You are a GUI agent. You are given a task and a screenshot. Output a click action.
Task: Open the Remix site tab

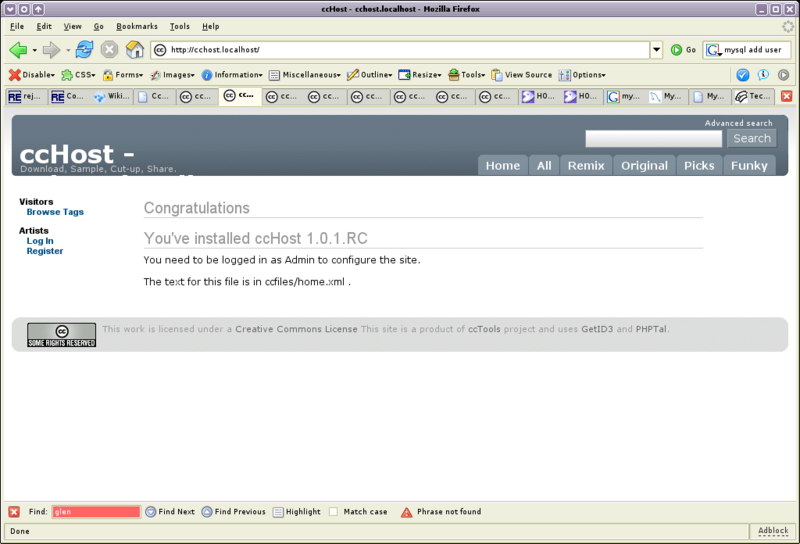[586, 165]
